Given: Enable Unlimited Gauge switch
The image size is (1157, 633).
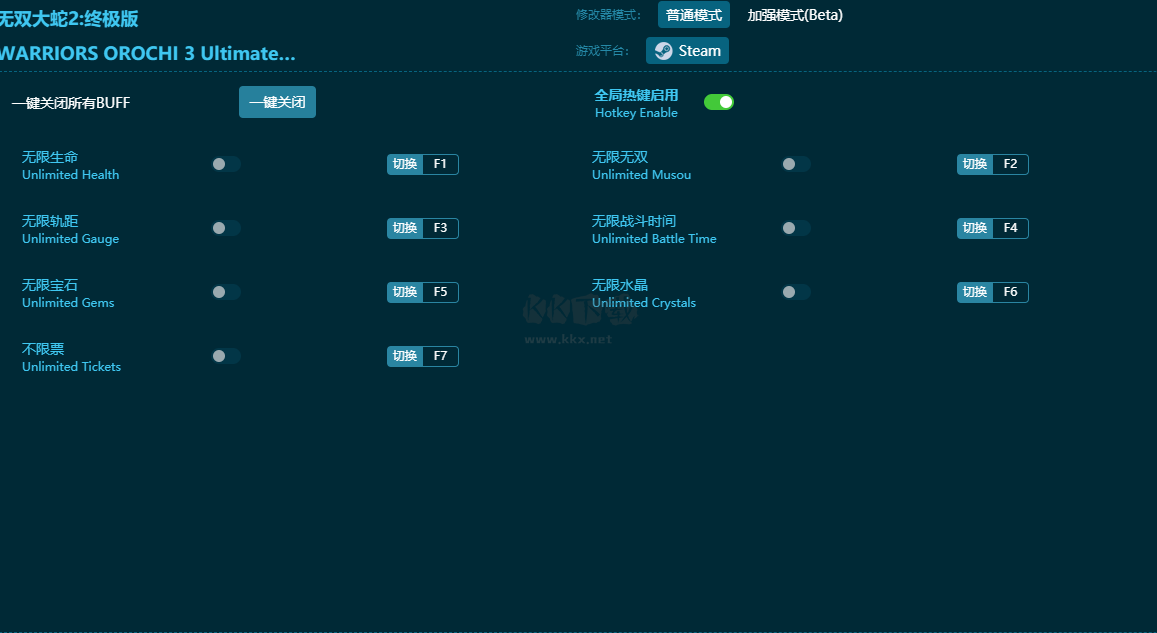Looking at the screenshot, I should tap(226, 228).
